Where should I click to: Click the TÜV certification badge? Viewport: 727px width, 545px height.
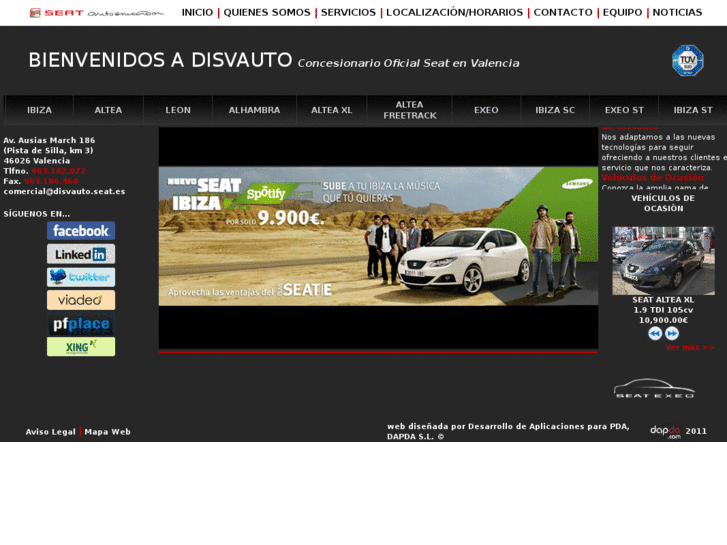[688, 60]
